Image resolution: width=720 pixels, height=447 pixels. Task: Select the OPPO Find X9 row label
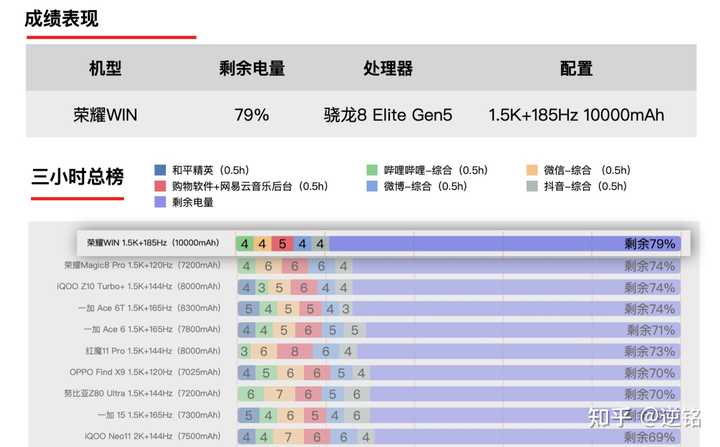[145, 372]
